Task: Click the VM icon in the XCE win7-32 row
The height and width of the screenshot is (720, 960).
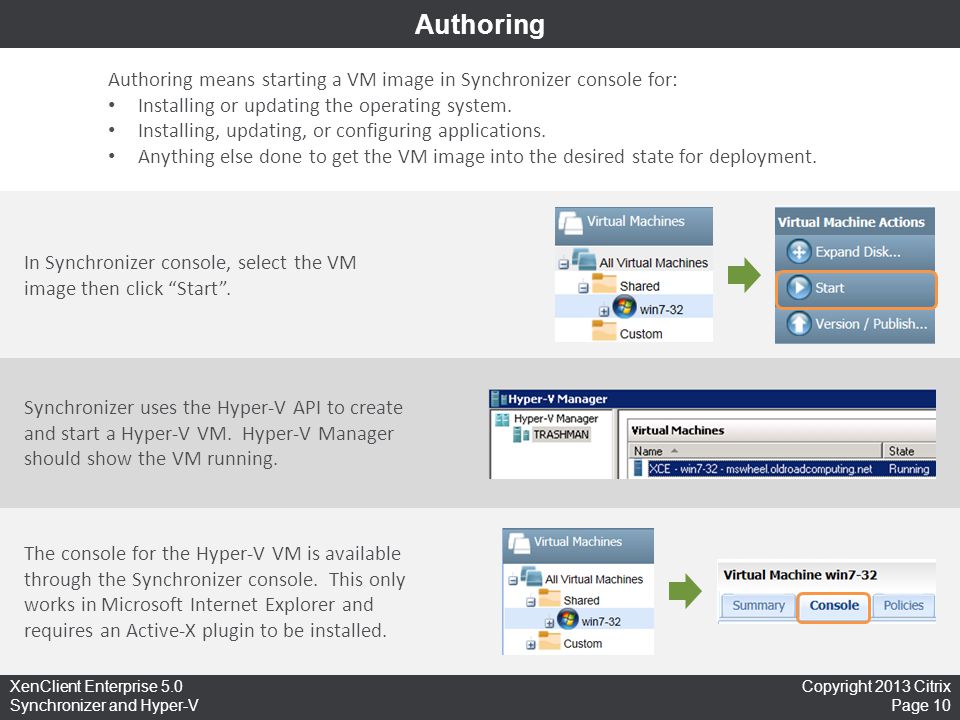Action: [638, 469]
